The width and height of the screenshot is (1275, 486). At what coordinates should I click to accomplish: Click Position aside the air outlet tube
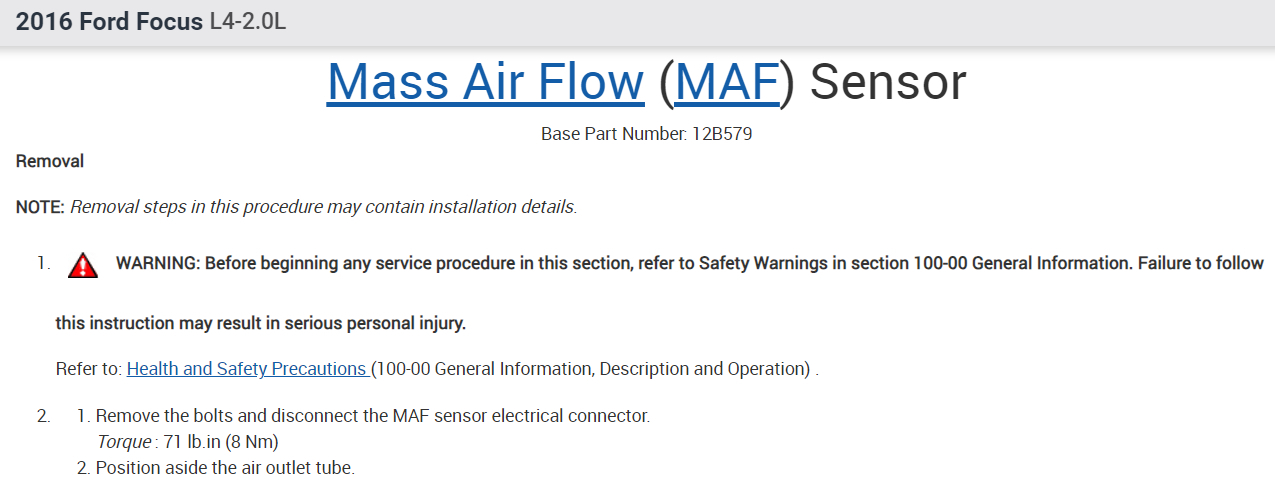225,467
